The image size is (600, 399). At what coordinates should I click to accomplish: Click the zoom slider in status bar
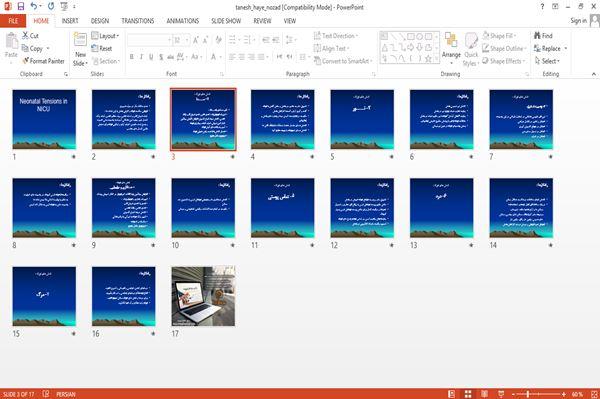pos(538,394)
